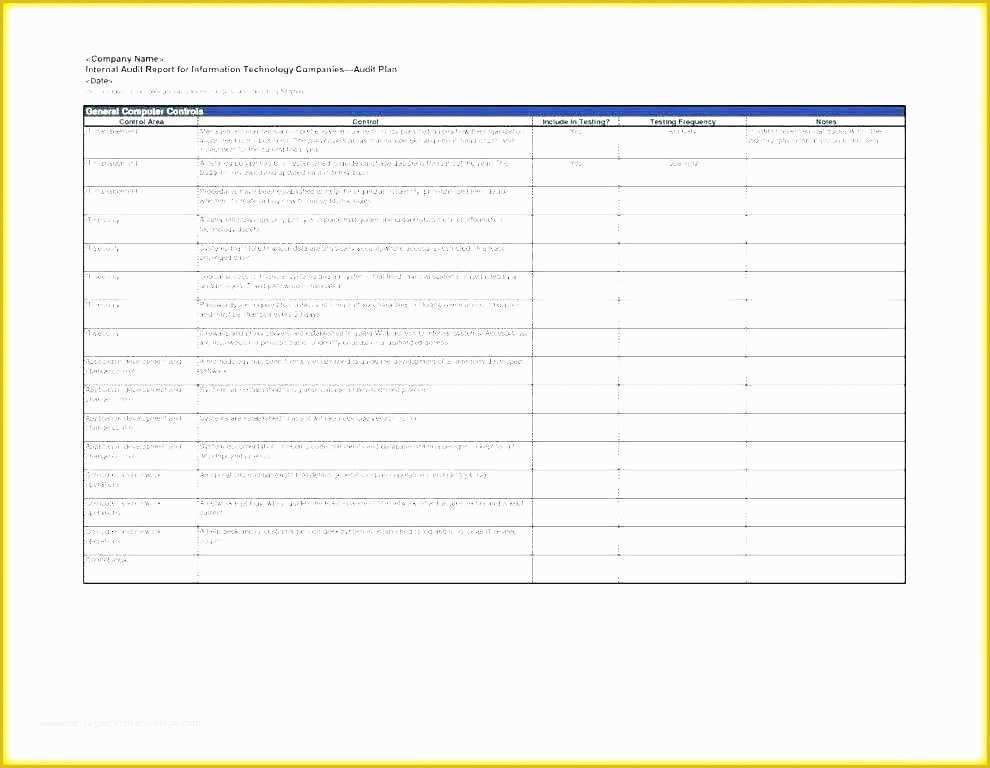Screen dimensions: 990x768
Task: Click the 'Include in Testing?' column header
Action: coord(576,121)
